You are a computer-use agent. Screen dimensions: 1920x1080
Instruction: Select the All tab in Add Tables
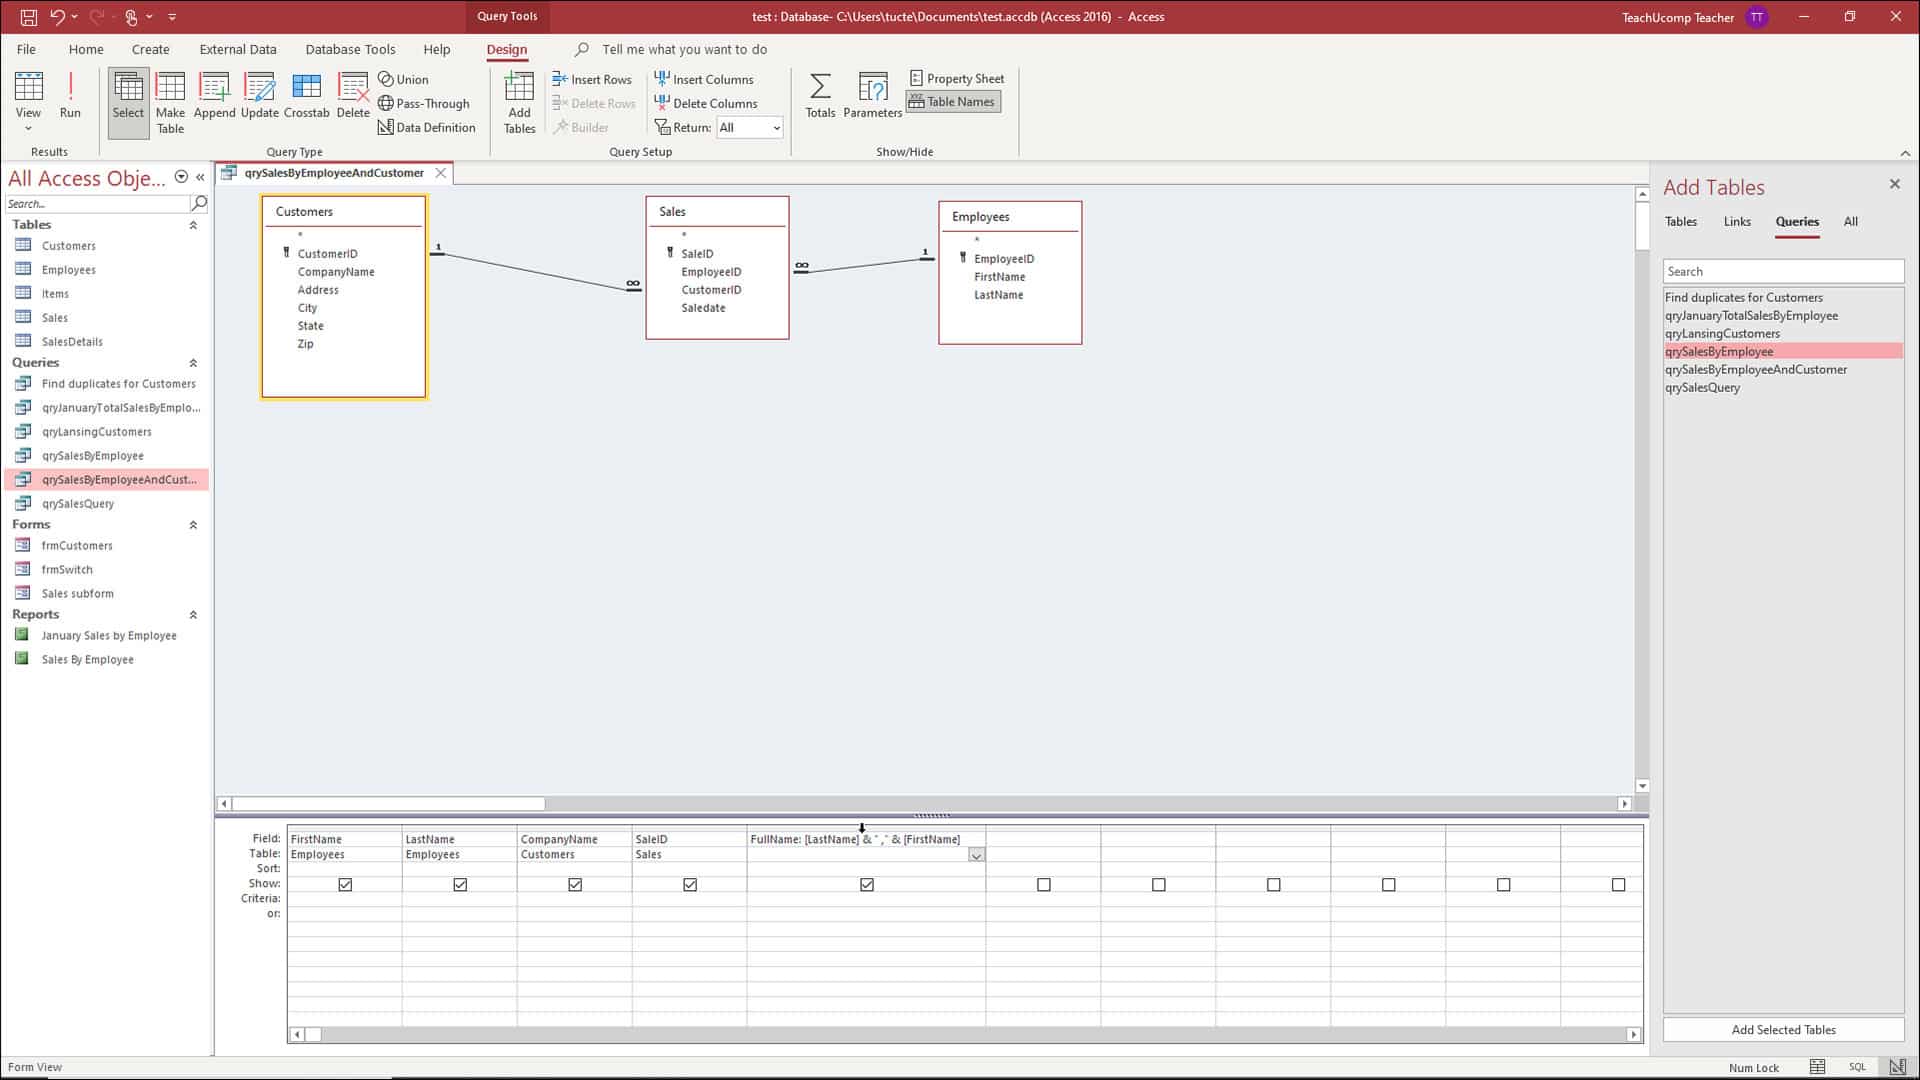pos(1851,222)
